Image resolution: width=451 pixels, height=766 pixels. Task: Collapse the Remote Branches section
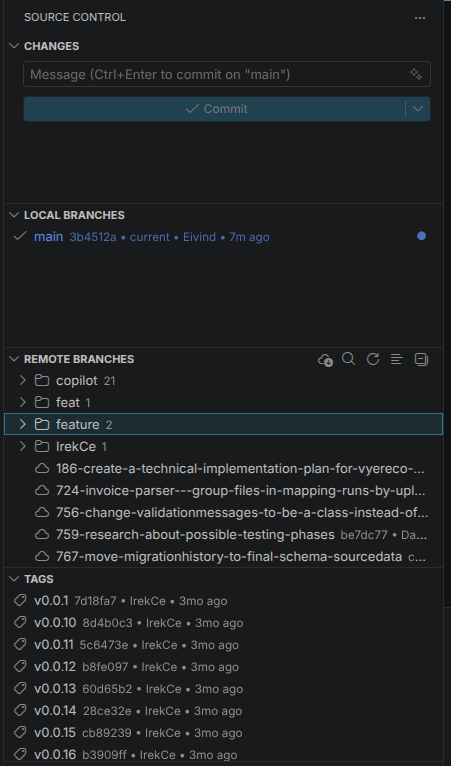(14, 359)
